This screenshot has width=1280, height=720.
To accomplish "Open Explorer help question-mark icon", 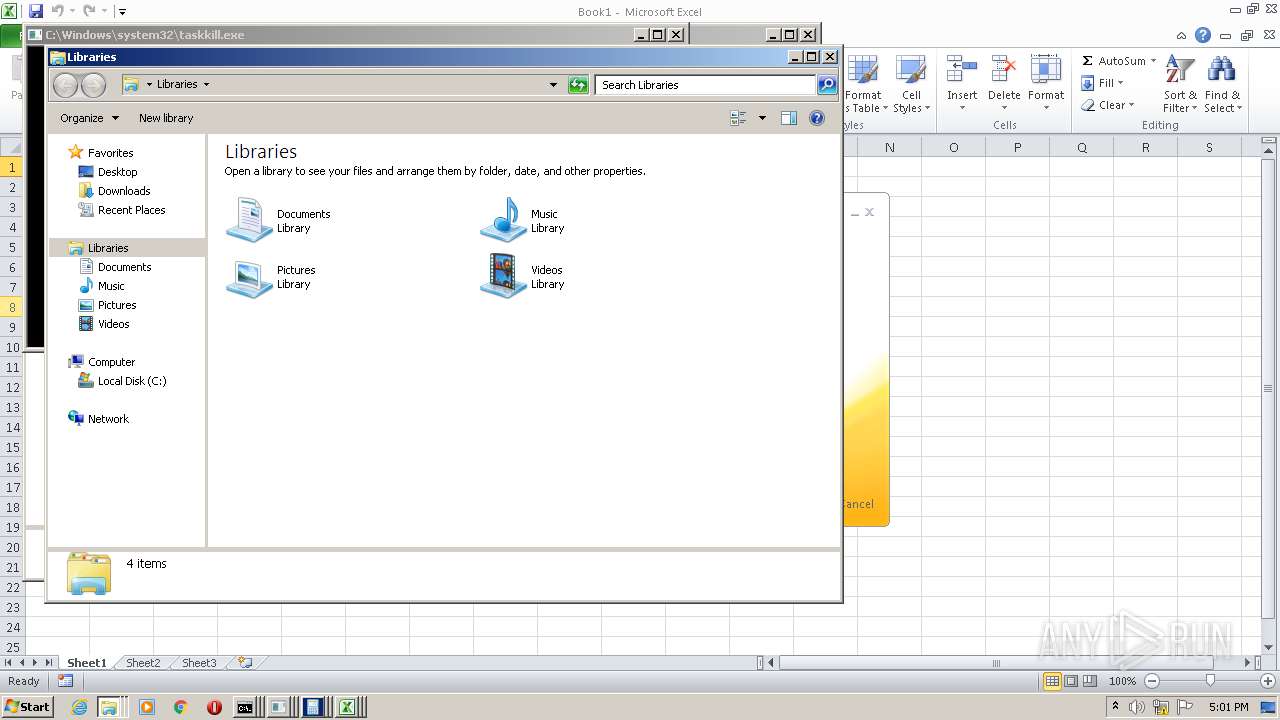I will click(x=817, y=118).
